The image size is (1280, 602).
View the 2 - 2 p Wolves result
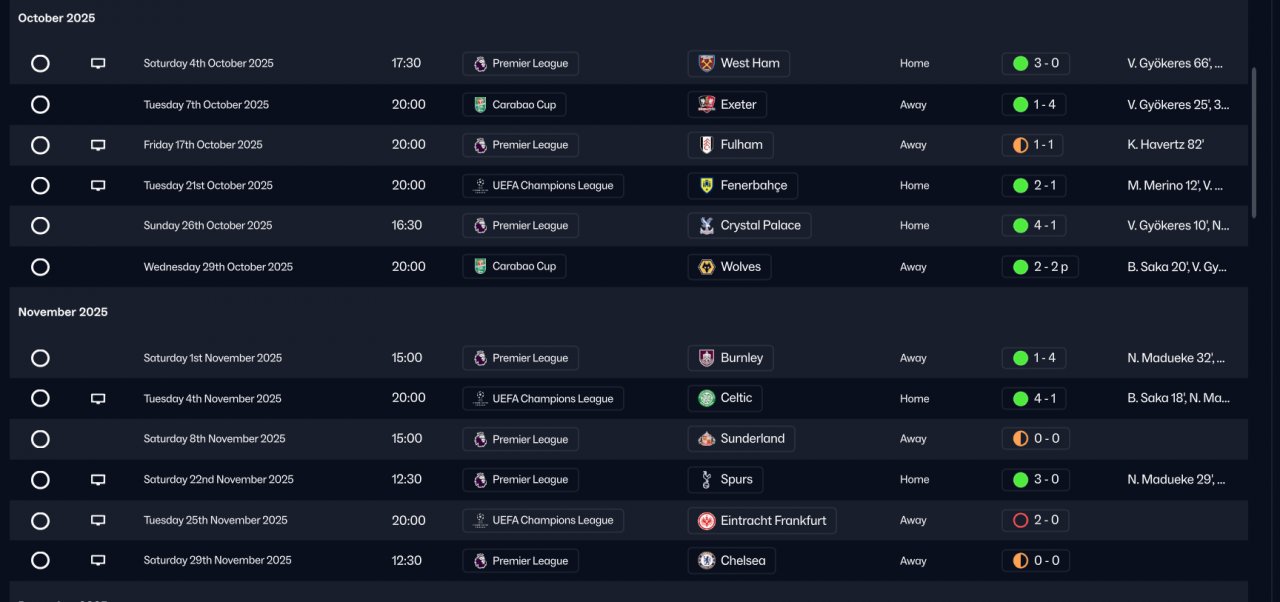point(1040,267)
